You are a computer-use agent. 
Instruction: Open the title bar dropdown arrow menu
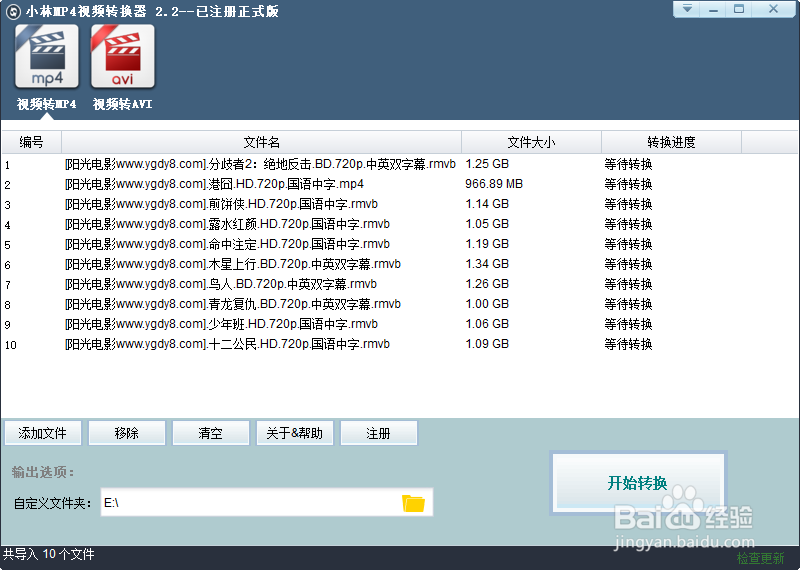[x=687, y=9]
